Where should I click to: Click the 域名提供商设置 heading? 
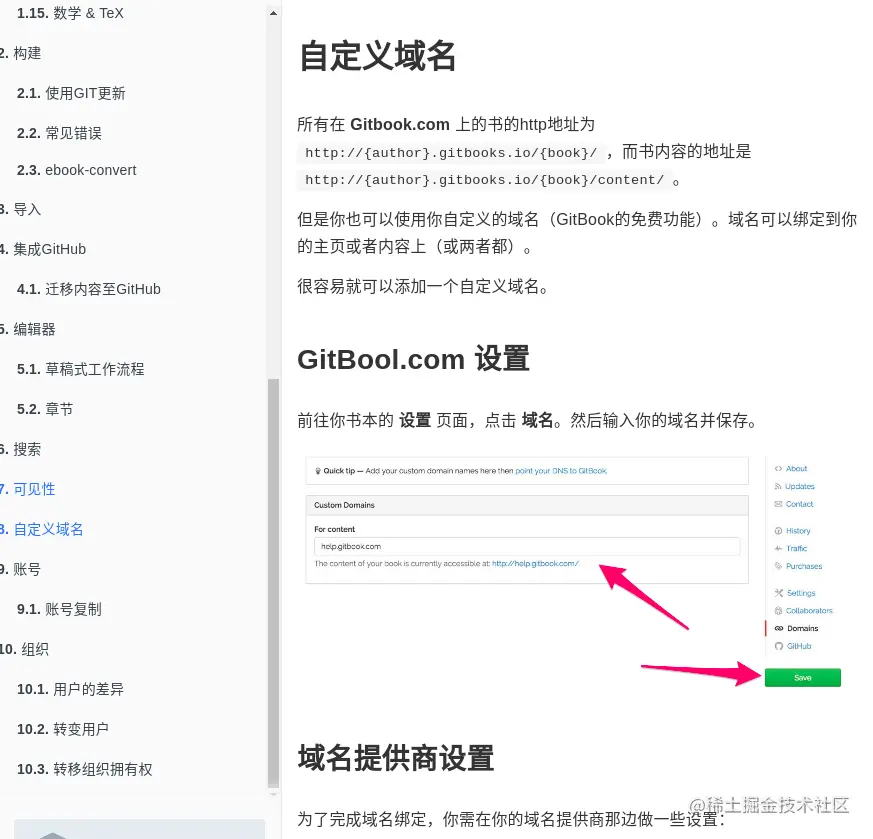396,758
